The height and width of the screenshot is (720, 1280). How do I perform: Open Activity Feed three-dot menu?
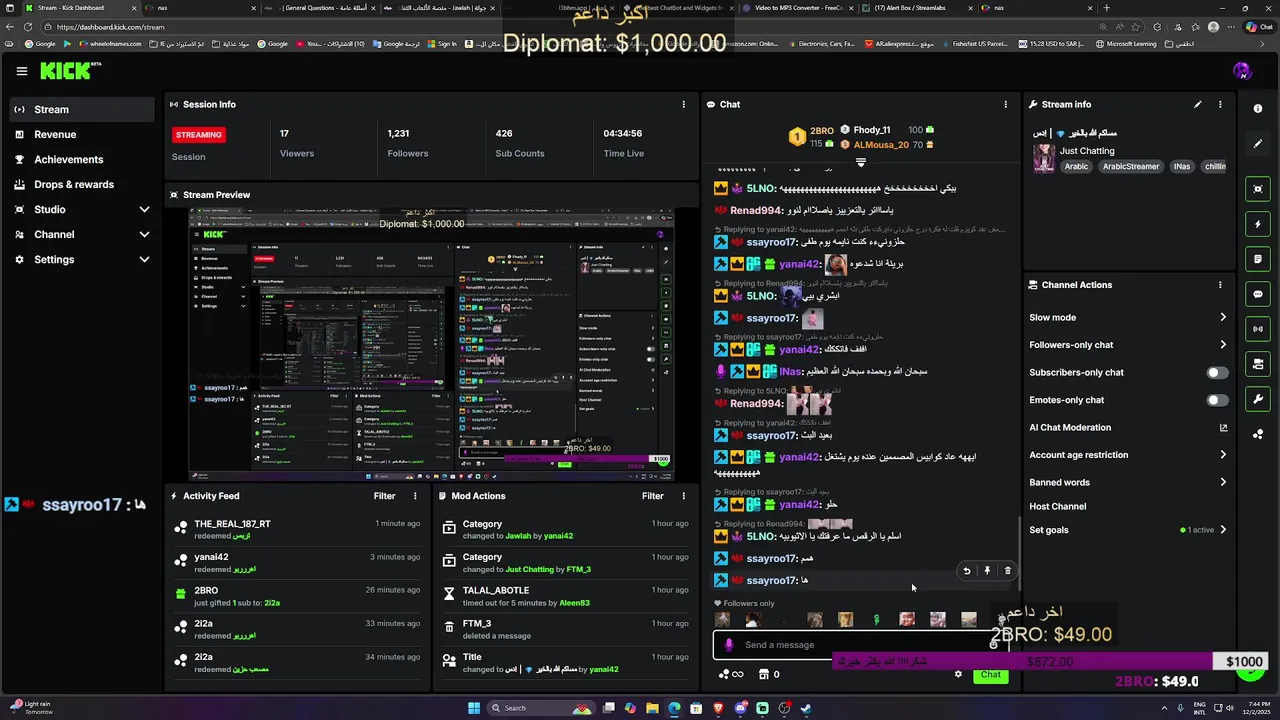(x=415, y=496)
